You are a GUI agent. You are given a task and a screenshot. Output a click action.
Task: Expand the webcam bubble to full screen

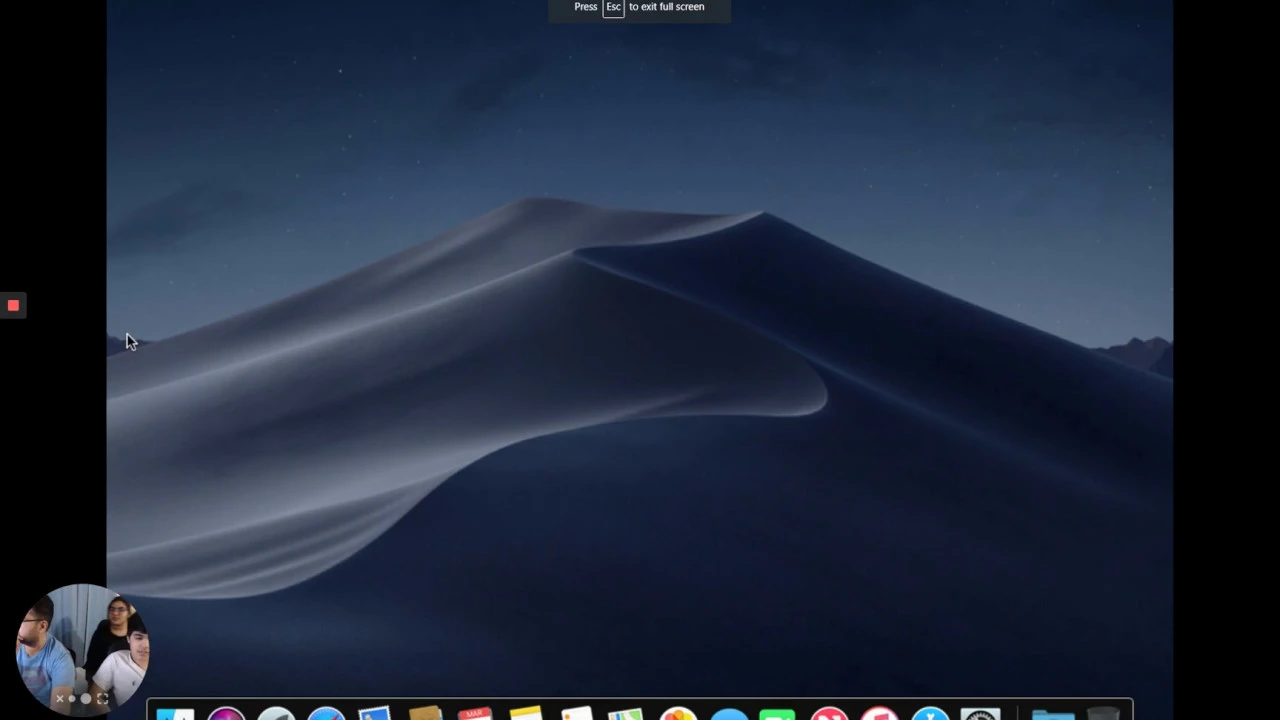click(102, 699)
